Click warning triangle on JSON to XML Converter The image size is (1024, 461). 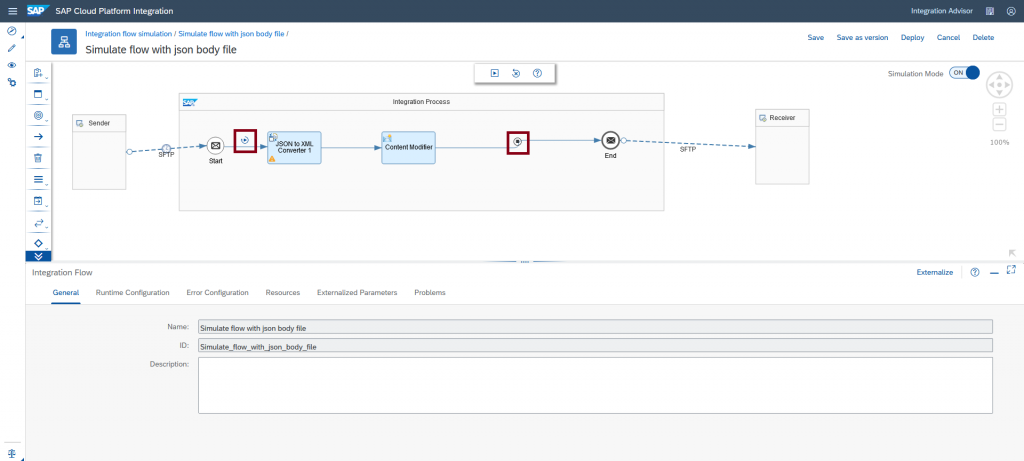click(x=272, y=159)
